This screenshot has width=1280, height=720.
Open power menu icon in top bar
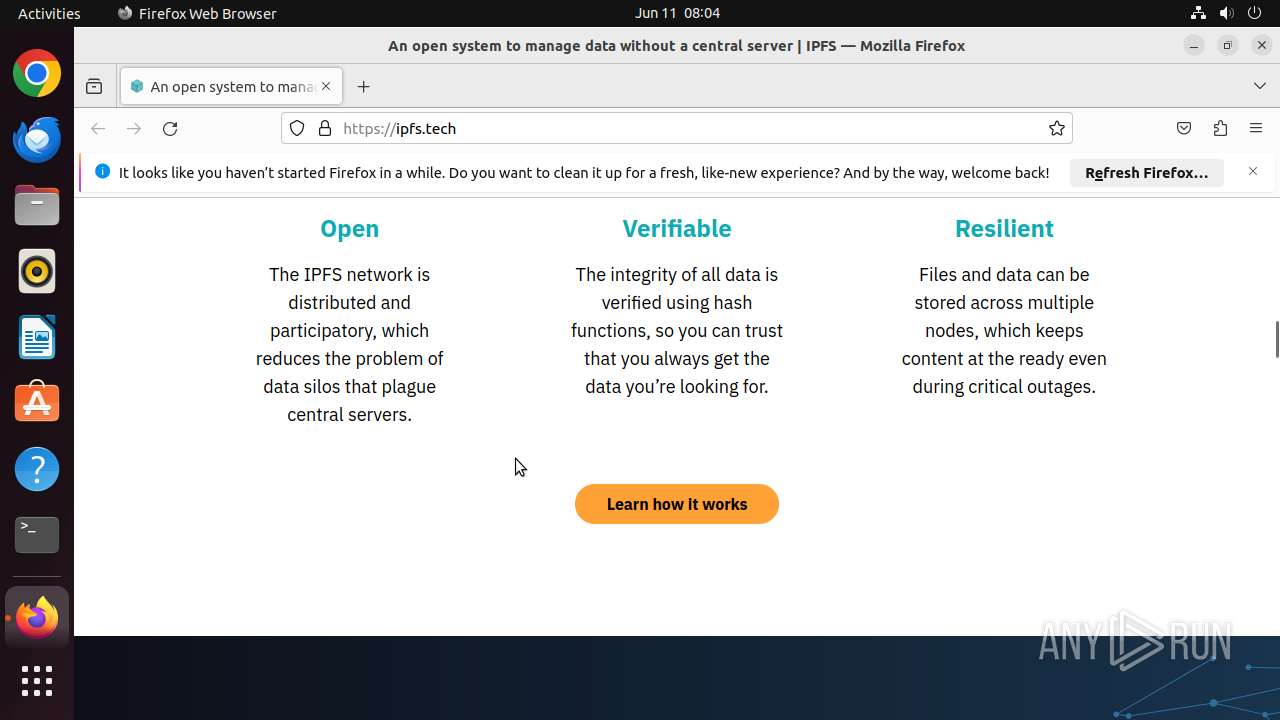pyautogui.click(x=1256, y=13)
